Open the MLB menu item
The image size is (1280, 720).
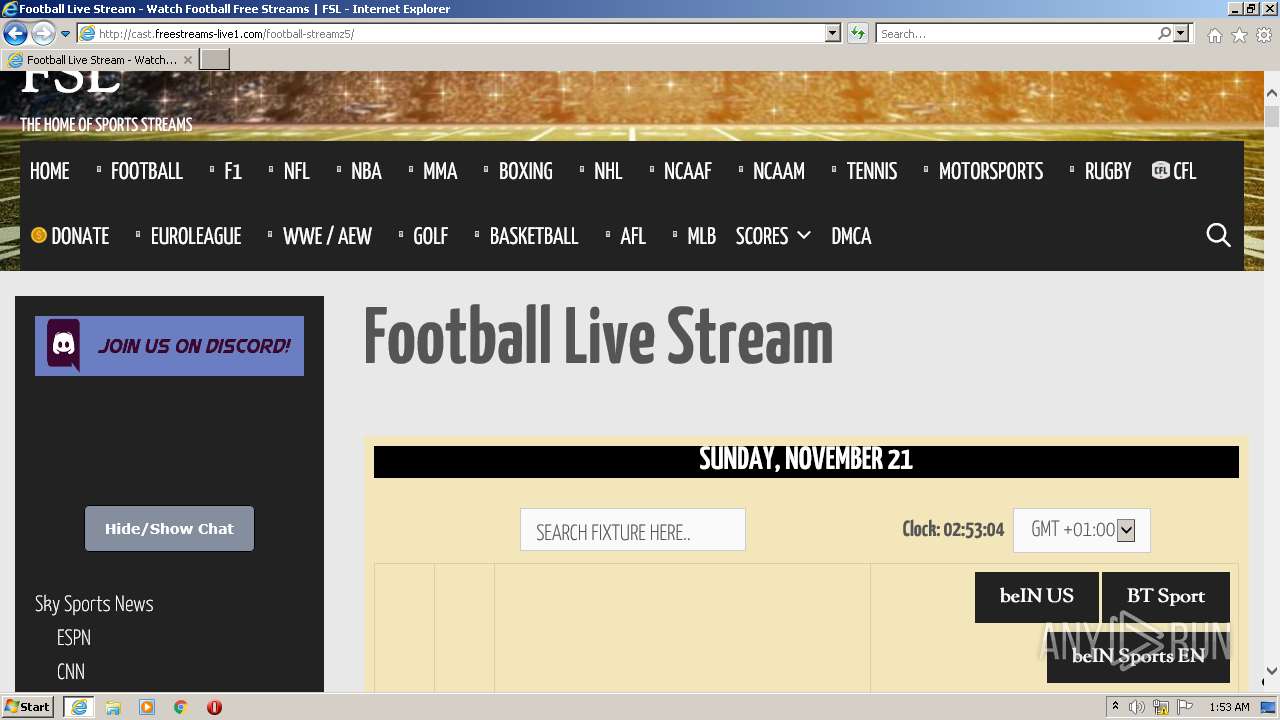702,236
